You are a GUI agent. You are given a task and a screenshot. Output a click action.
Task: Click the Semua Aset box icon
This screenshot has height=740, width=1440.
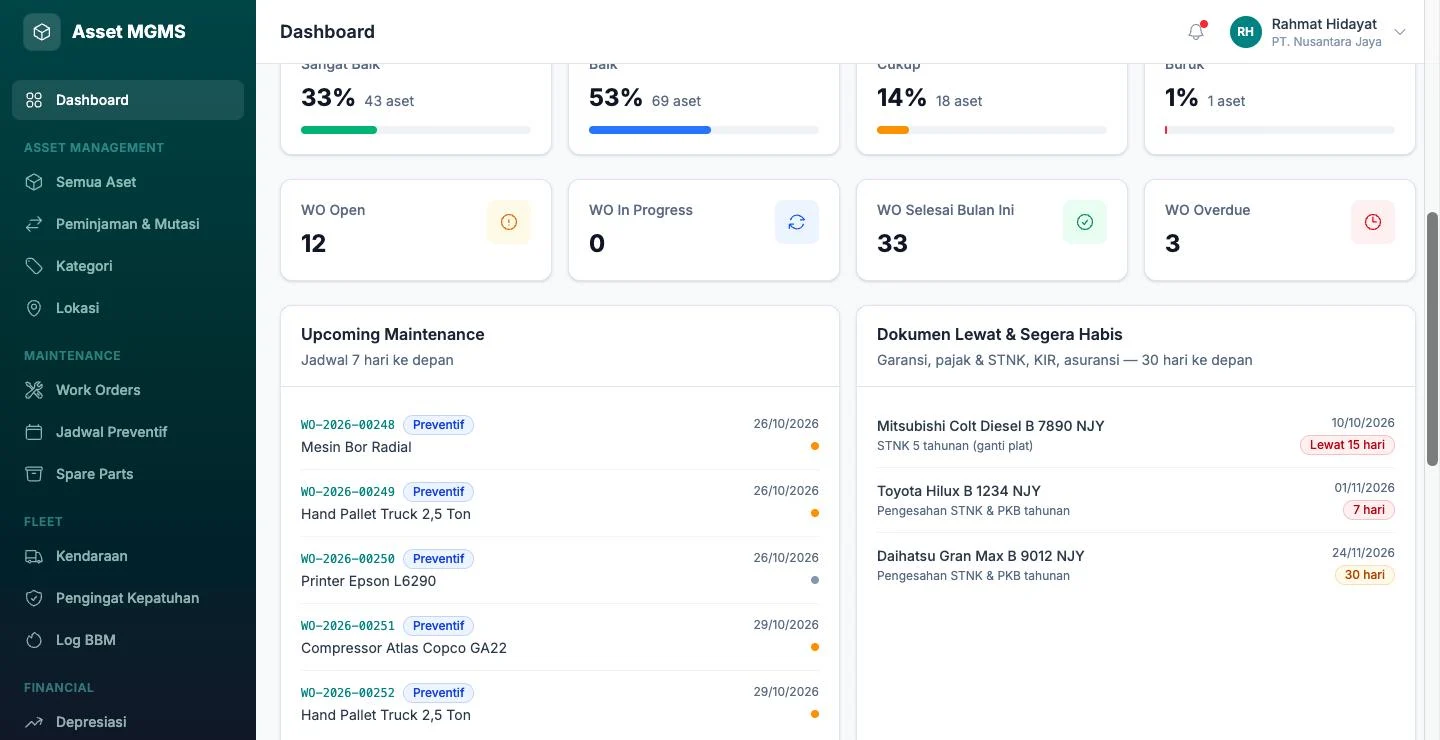click(x=34, y=182)
